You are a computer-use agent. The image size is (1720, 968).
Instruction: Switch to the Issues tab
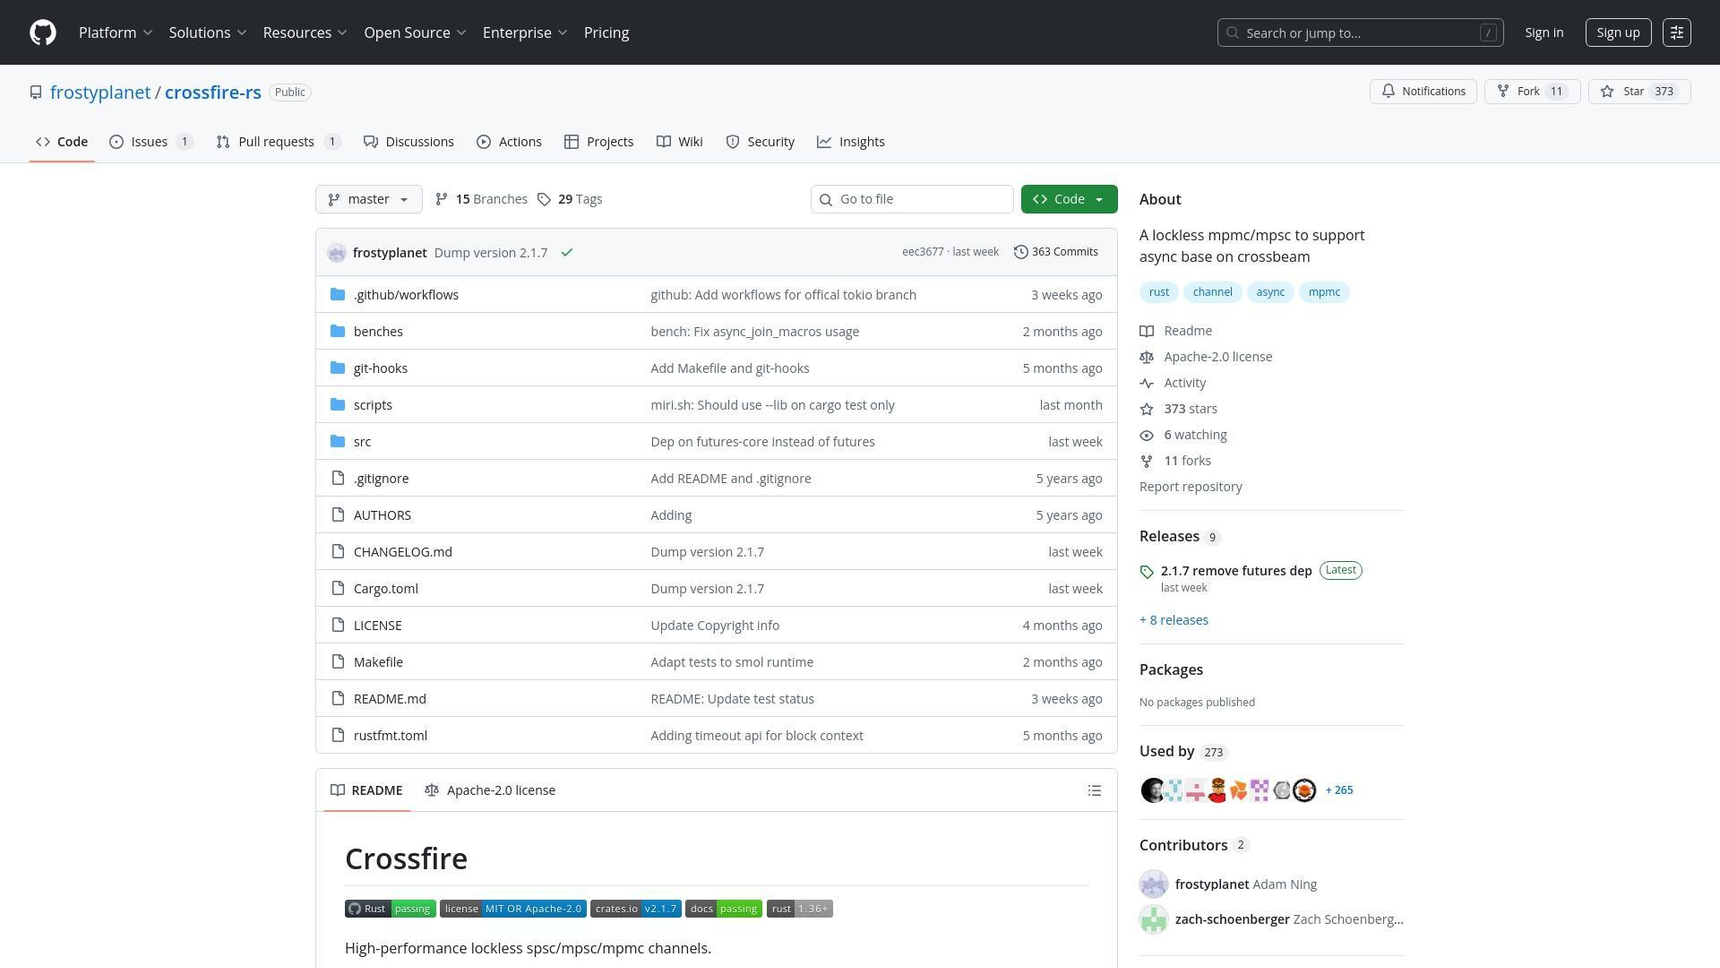[x=151, y=142]
